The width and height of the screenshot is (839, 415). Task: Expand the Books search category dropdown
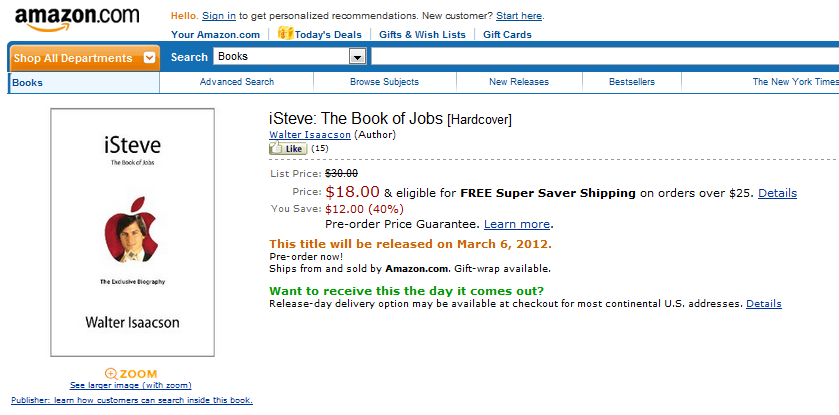(x=357, y=57)
